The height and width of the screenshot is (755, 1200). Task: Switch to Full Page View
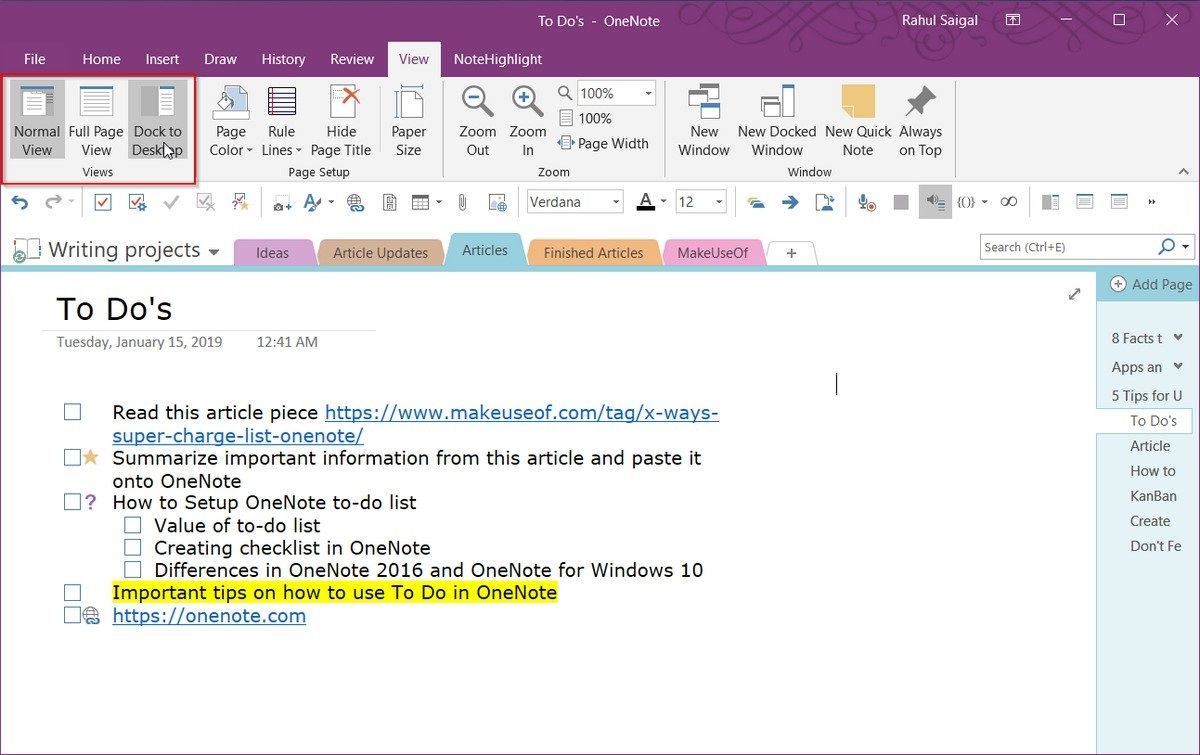[96, 118]
